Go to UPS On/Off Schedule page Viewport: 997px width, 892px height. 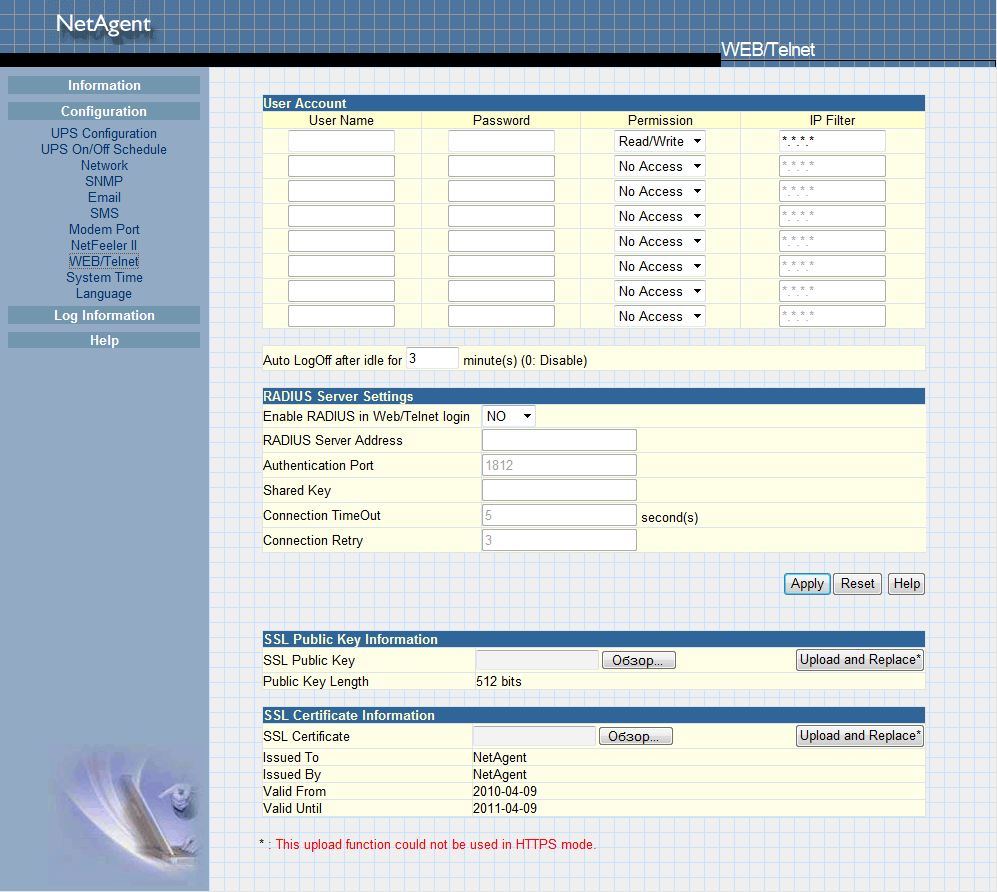(x=104, y=149)
